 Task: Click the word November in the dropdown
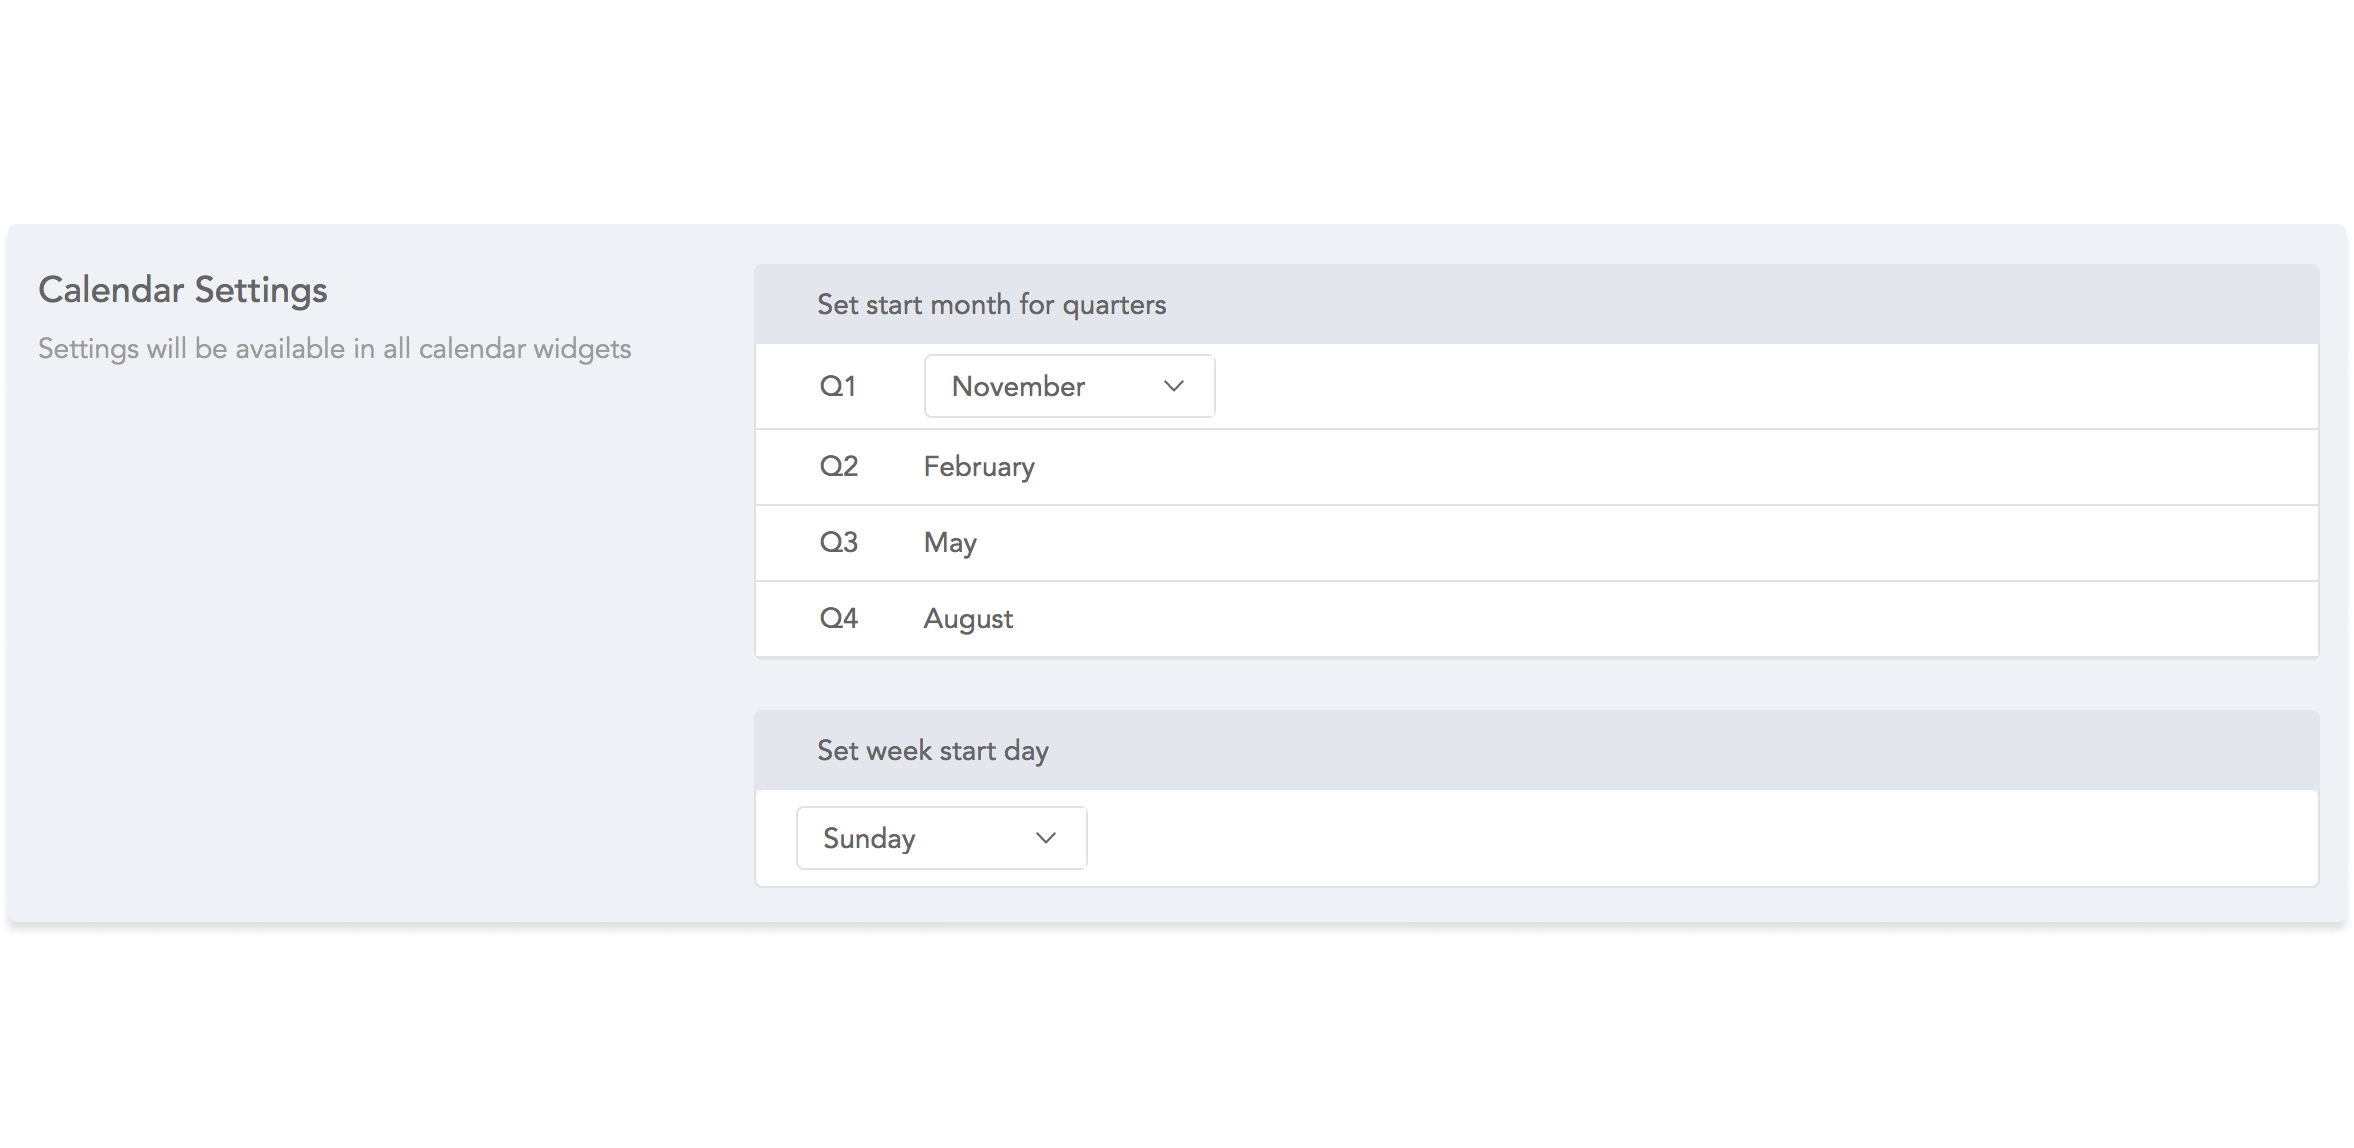(1018, 386)
